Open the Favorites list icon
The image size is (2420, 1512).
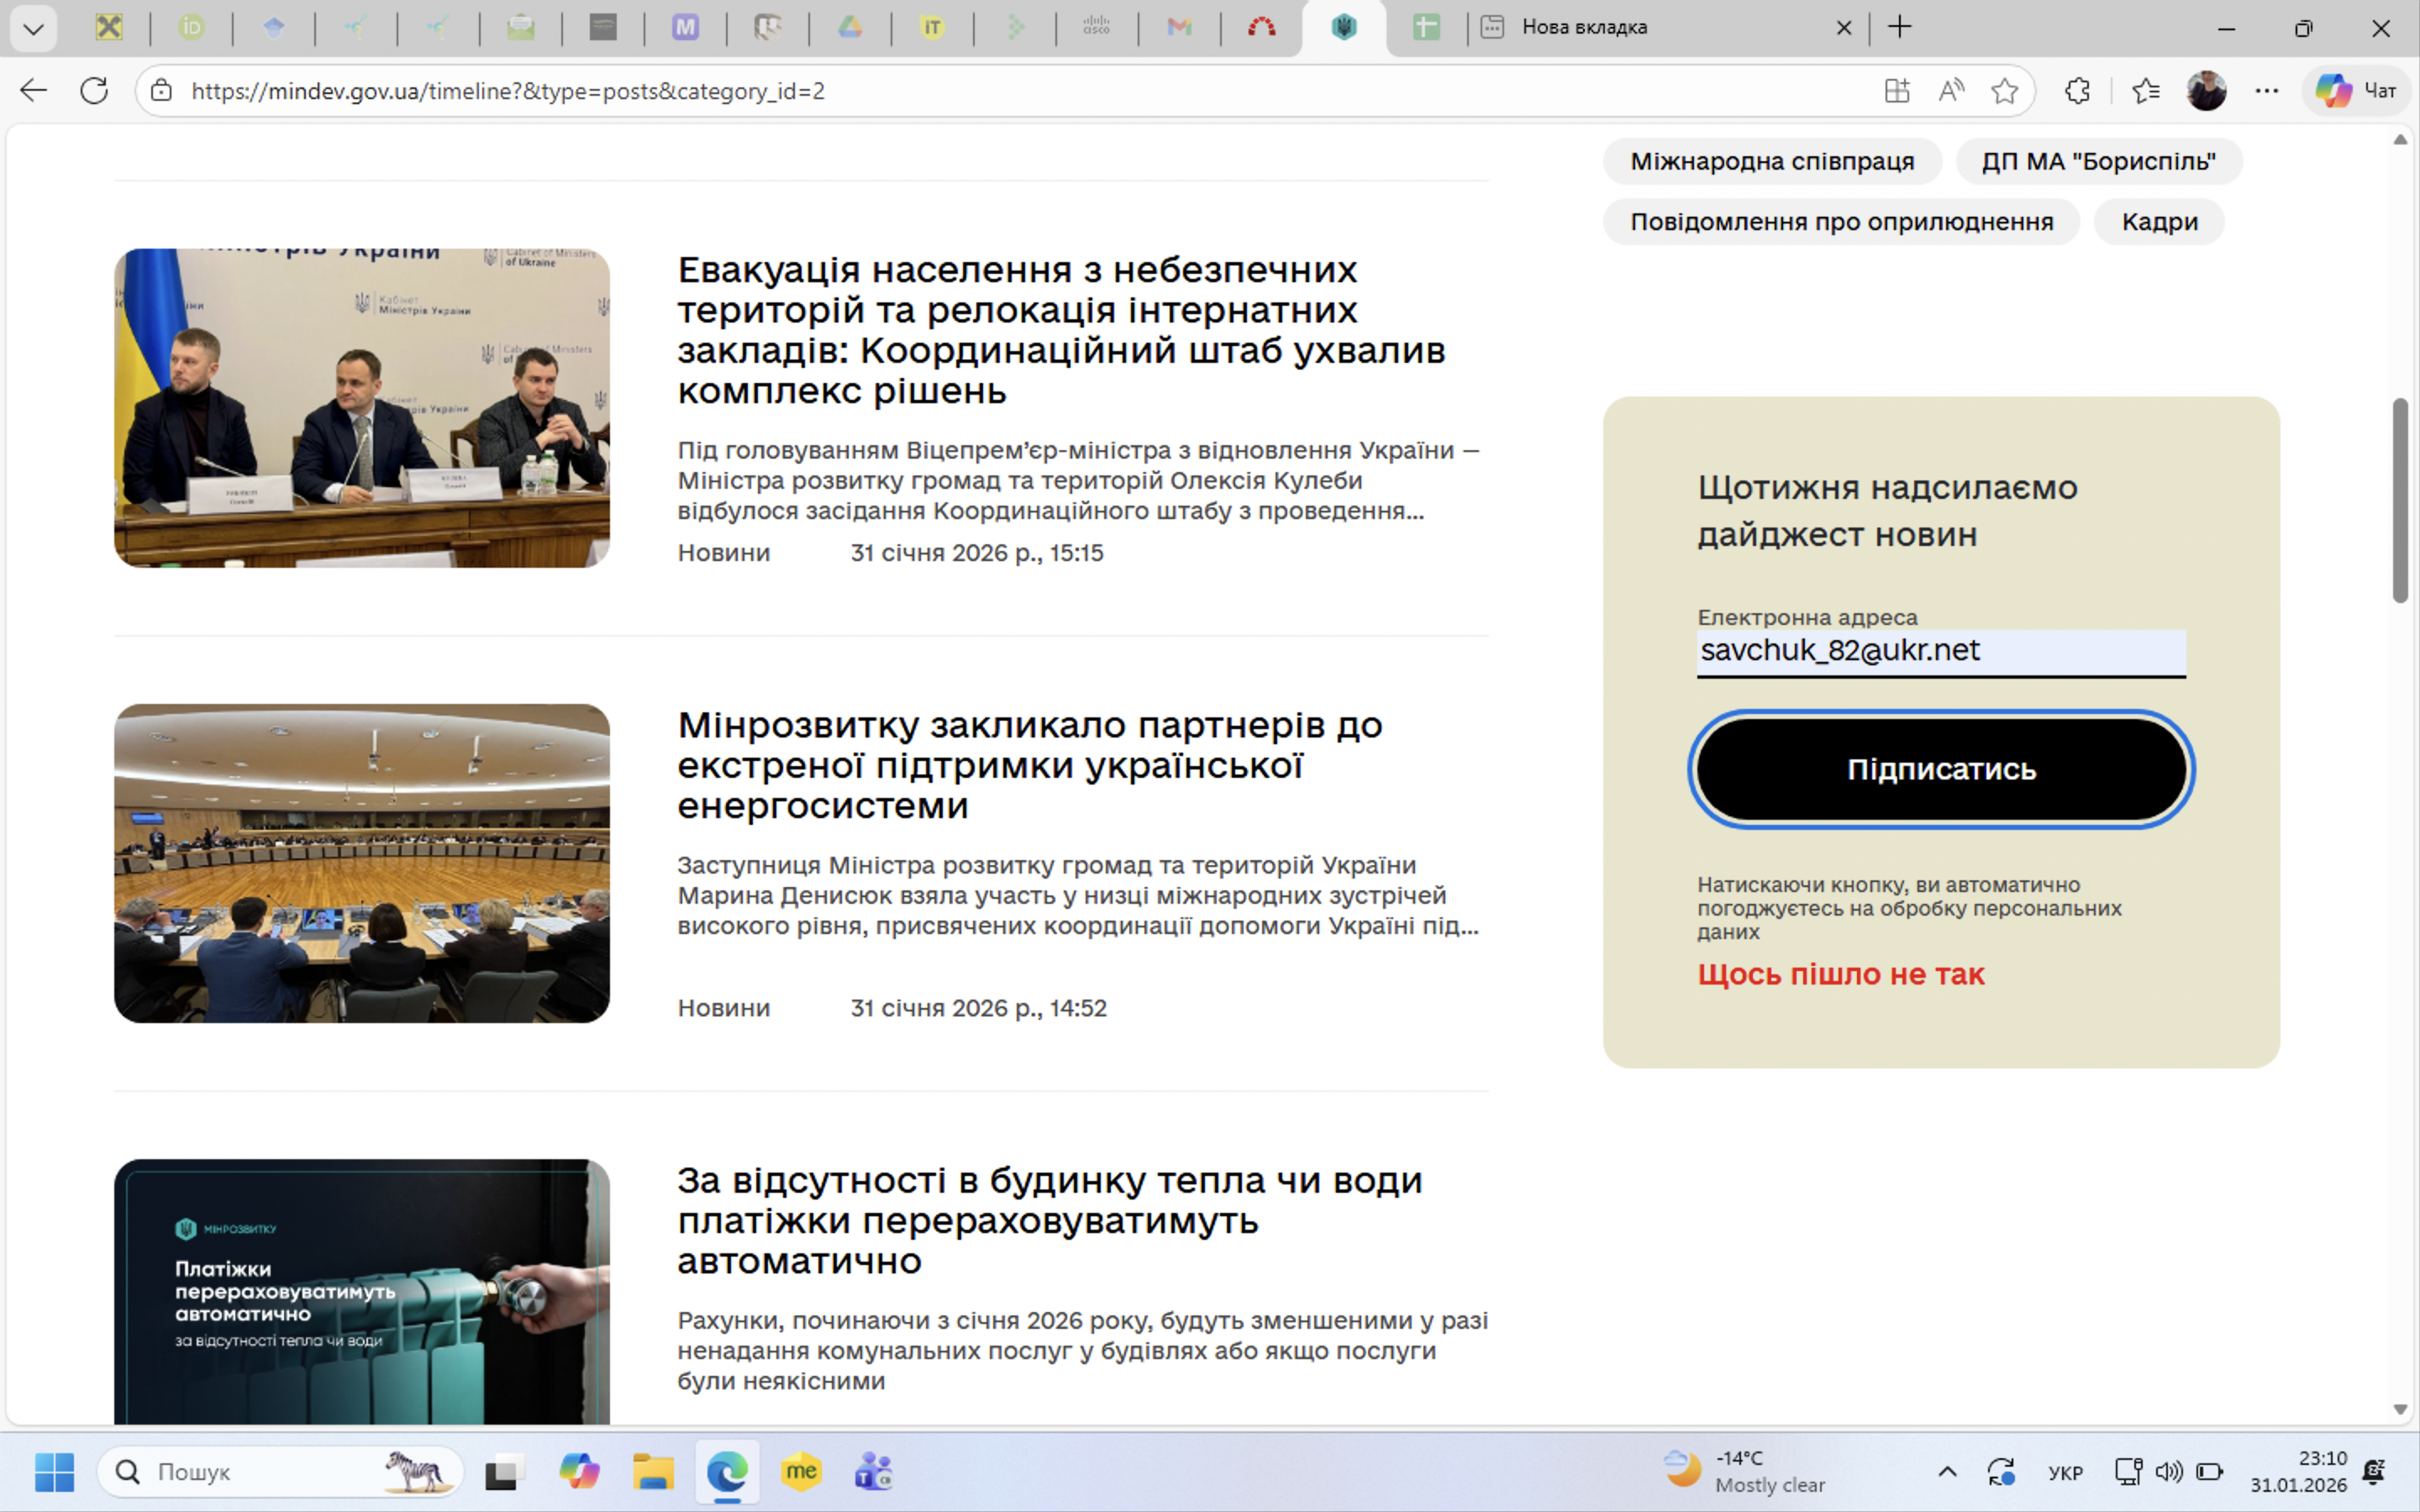pos(2145,91)
